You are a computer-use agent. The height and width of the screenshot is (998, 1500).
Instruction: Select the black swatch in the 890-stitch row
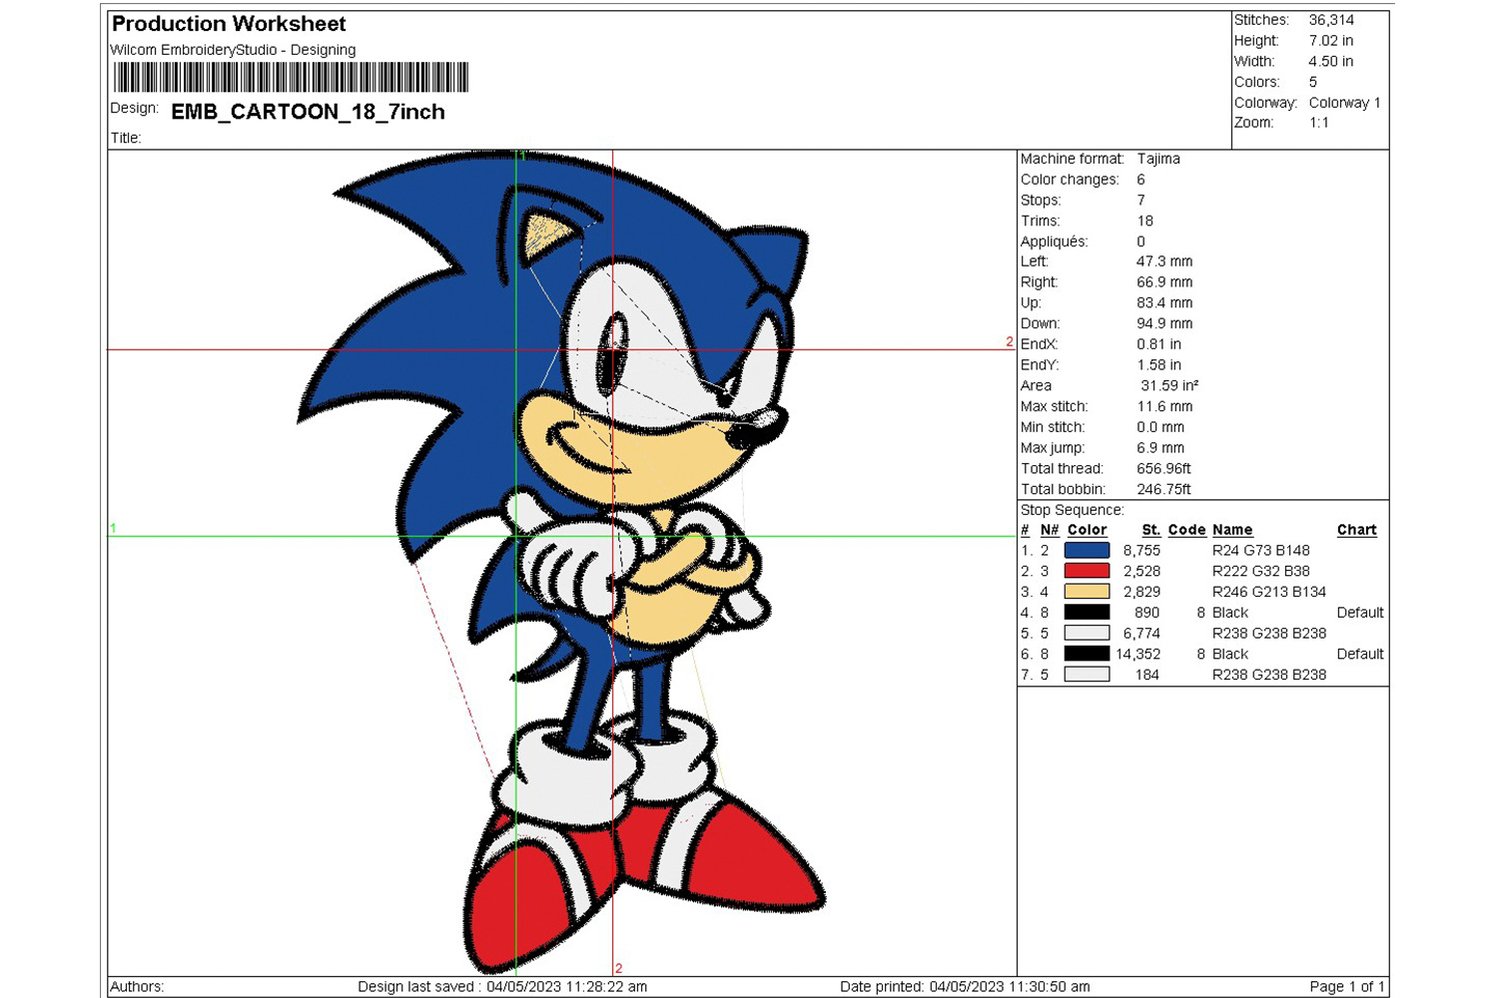click(1087, 612)
